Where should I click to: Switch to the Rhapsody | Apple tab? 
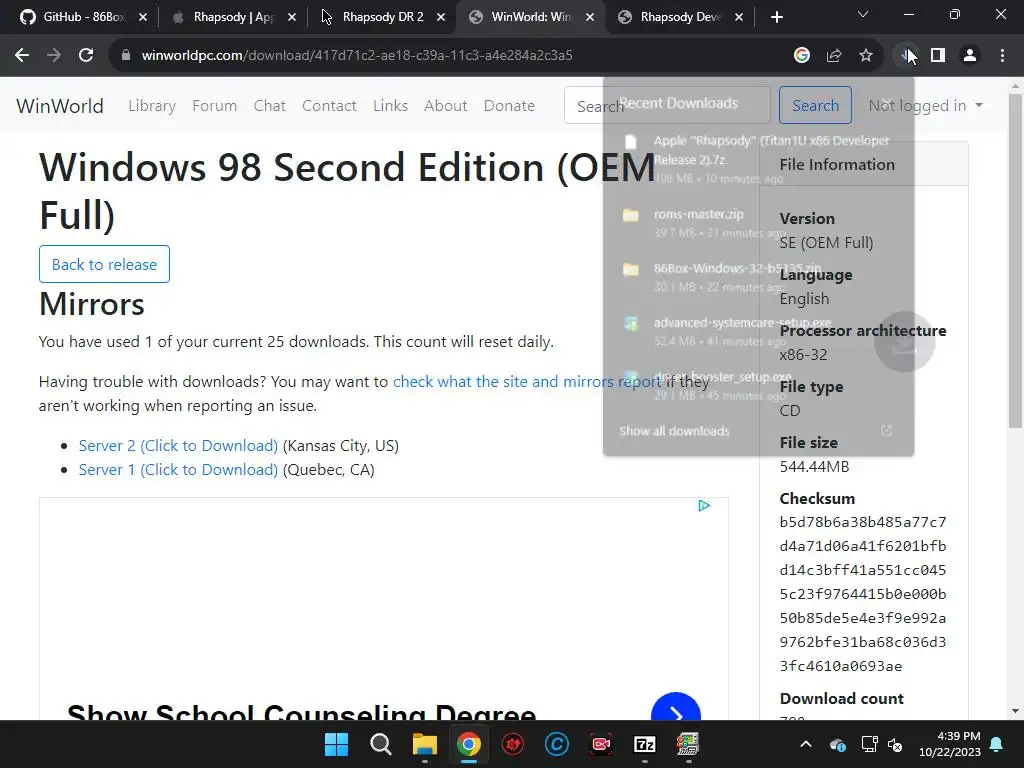232,17
